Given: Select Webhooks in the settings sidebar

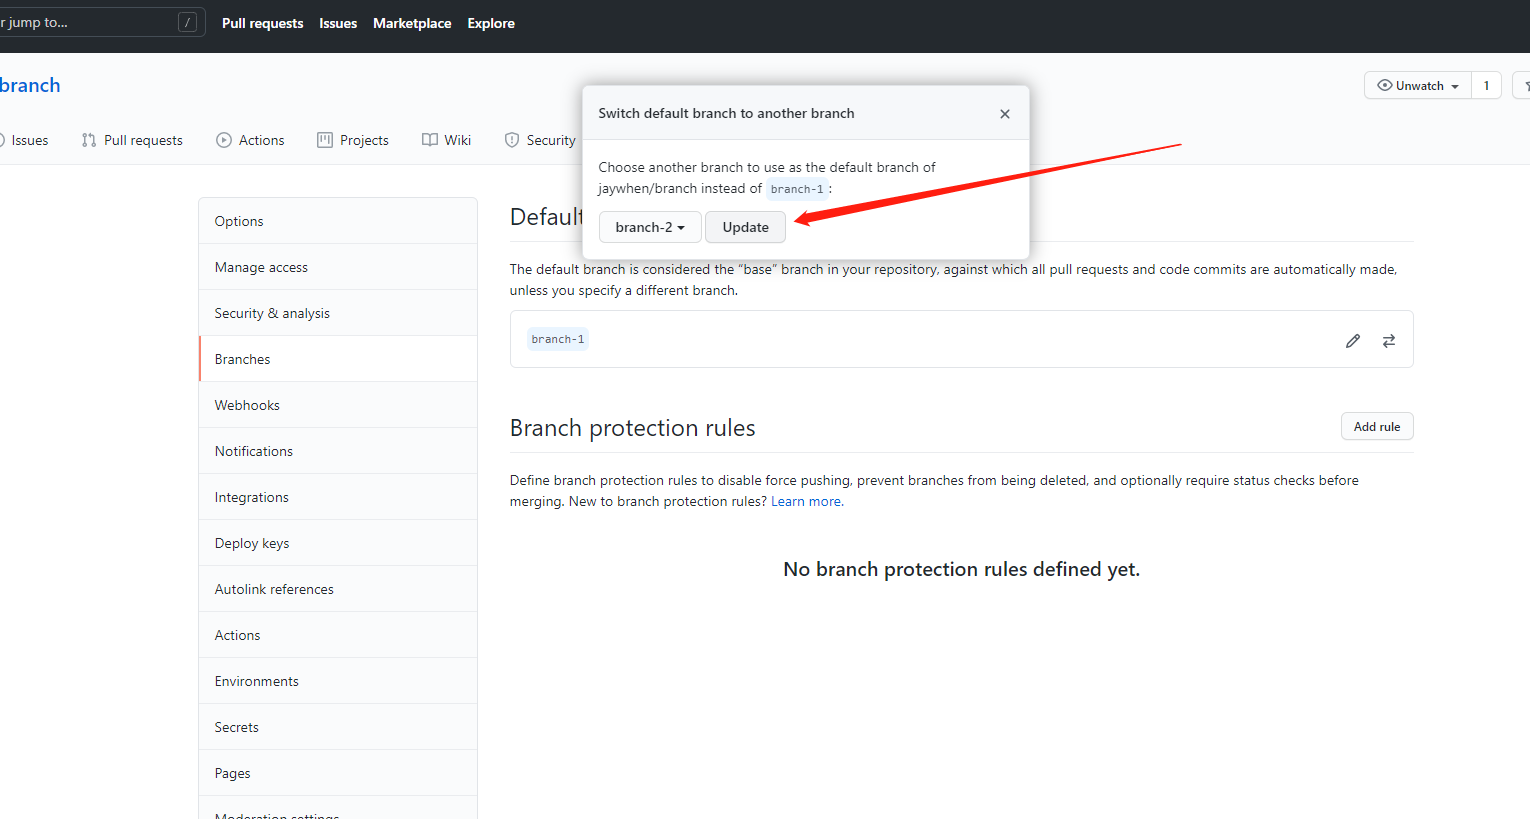Looking at the screenshot, I should pyautogui.click(x=247, y=405).
